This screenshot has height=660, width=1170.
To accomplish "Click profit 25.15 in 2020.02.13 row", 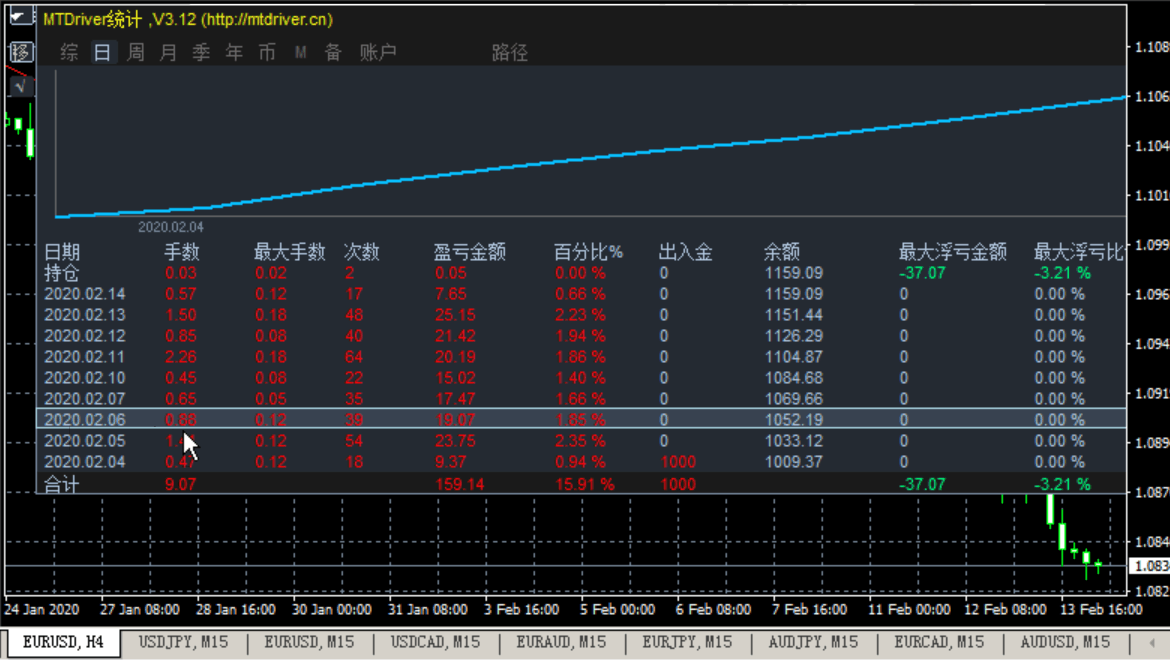I will [455, 315].
